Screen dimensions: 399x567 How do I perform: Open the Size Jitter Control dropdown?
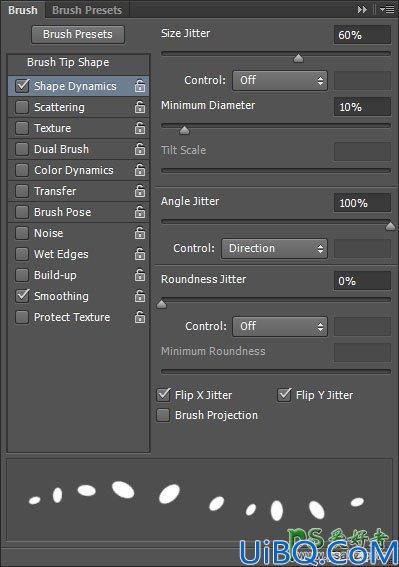click(x=280, y=80)
